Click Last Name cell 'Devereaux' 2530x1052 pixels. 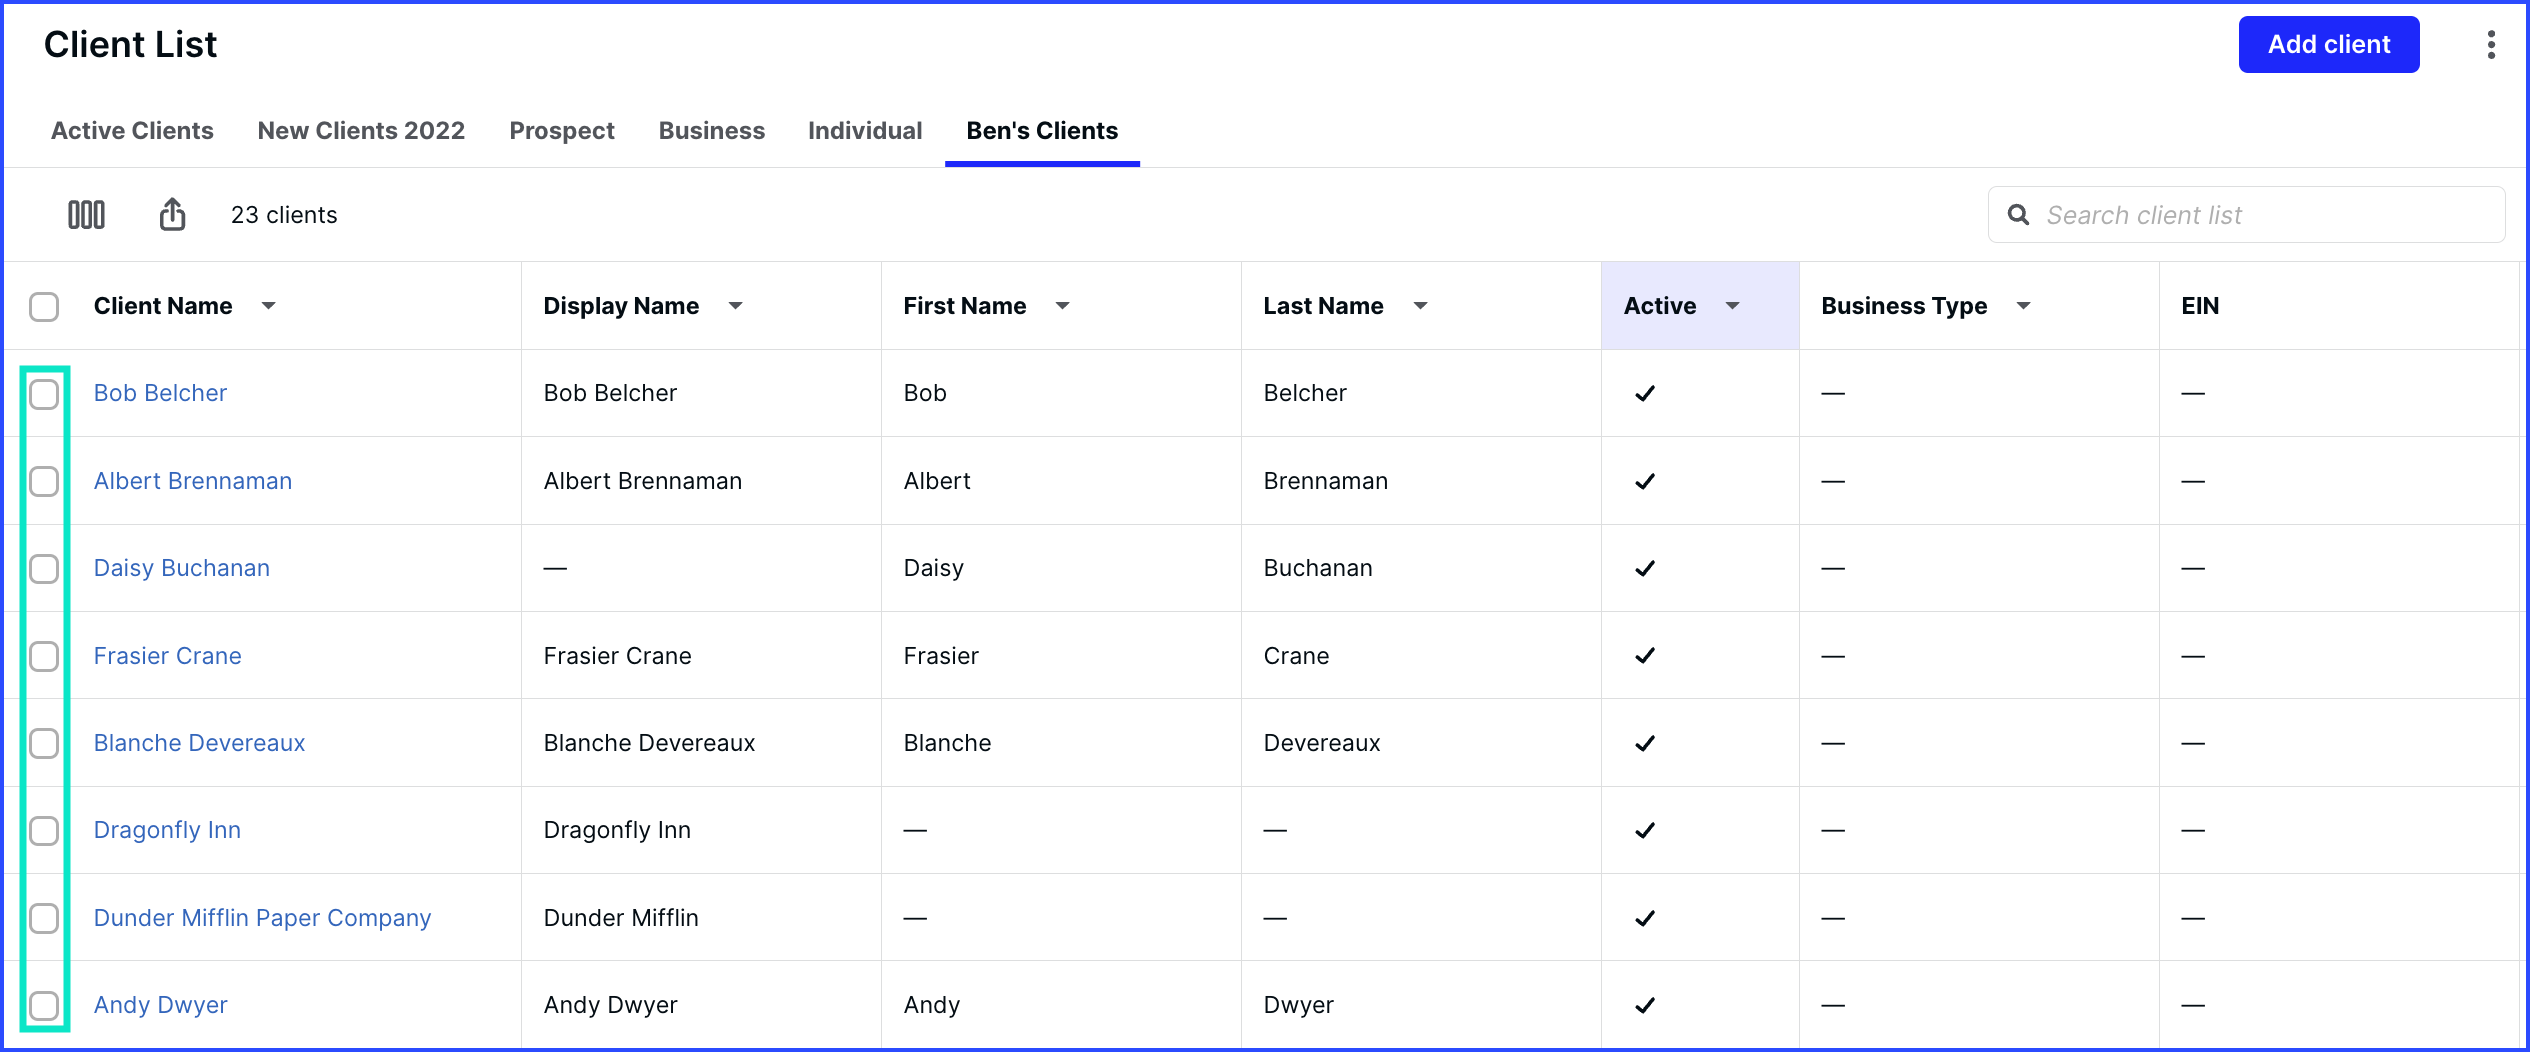click(1322, 743)
